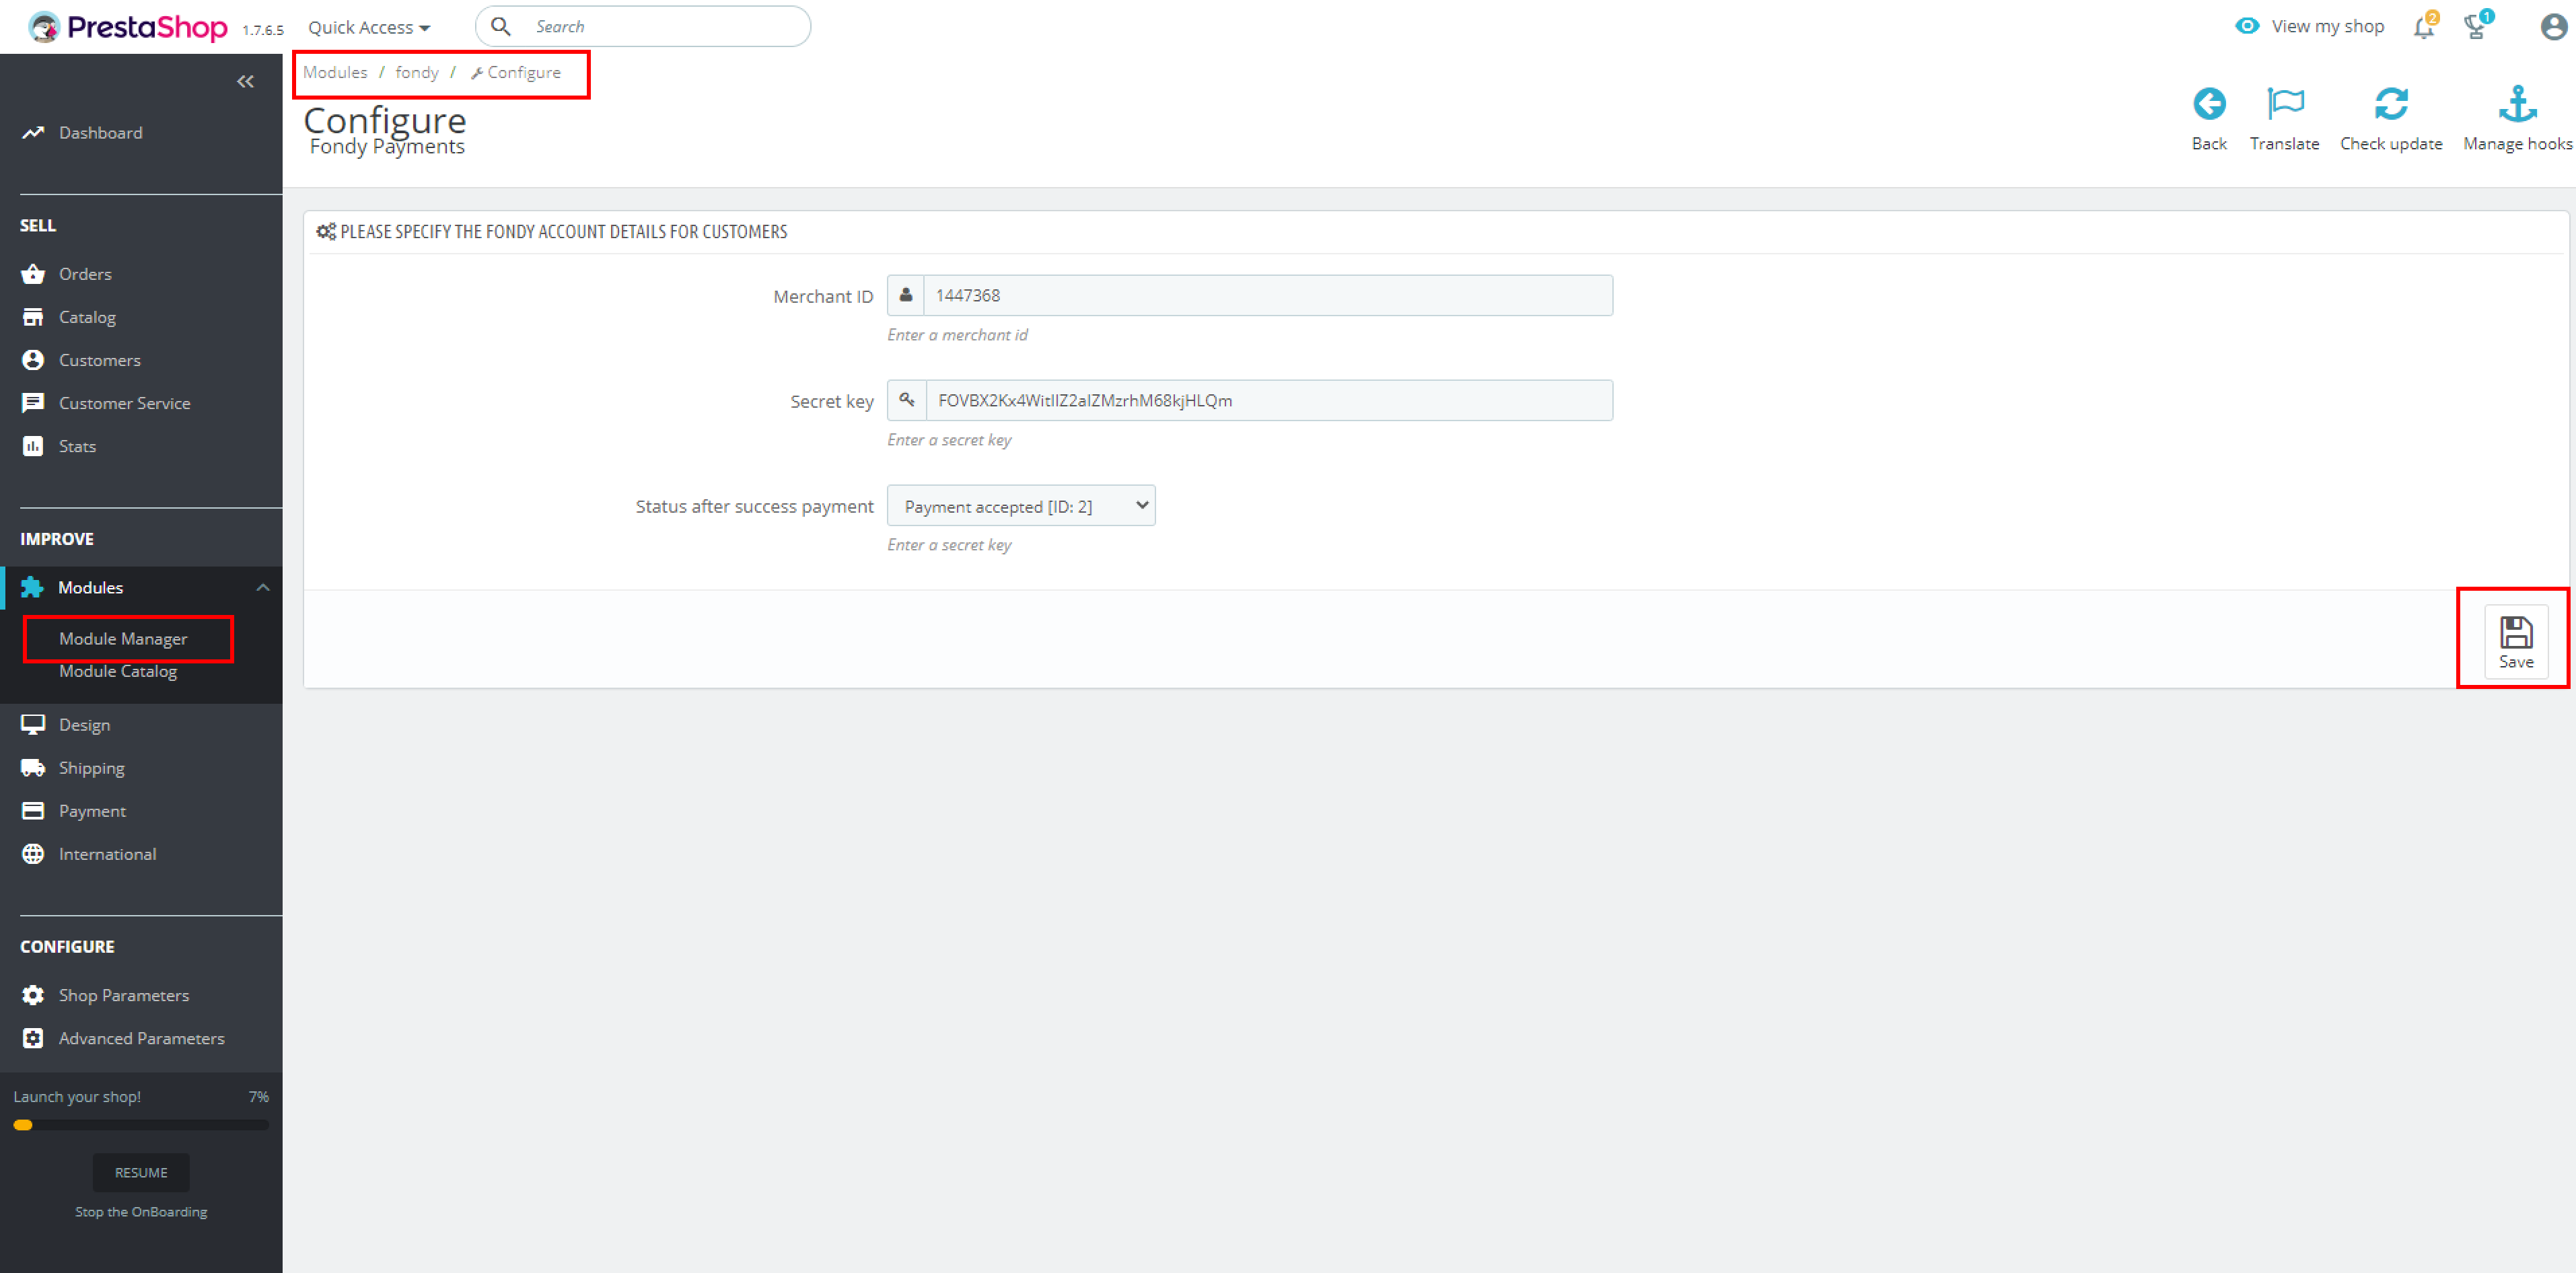The image size is (2576, 1273).
Task: Click the Configure breadcrumb link
Action: (516, 72)
